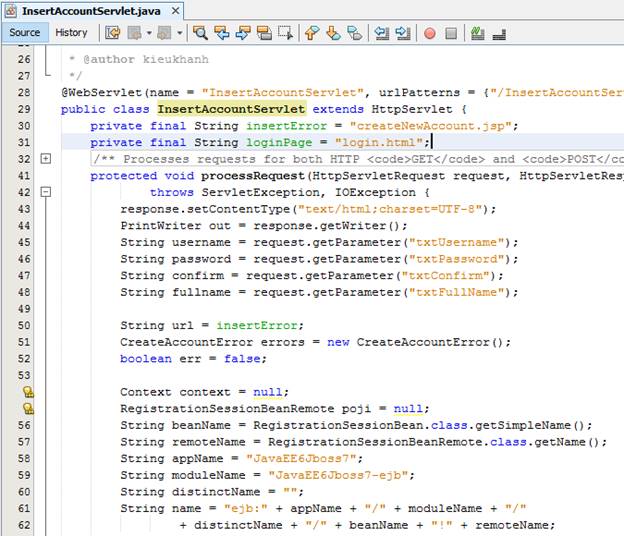Go to Find Previous Occurrence icon

pyautogui.click(x=222, y=33)
